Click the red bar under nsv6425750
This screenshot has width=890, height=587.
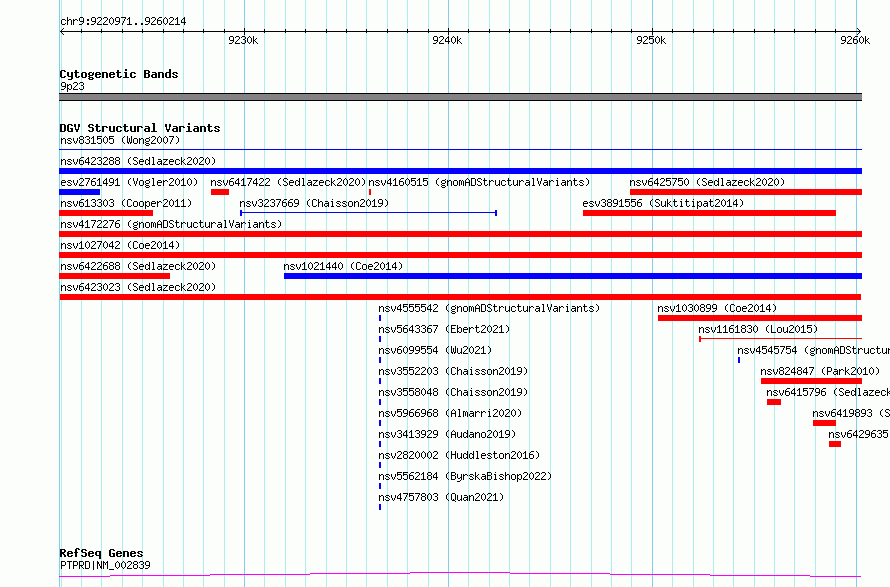click(746, 192)
